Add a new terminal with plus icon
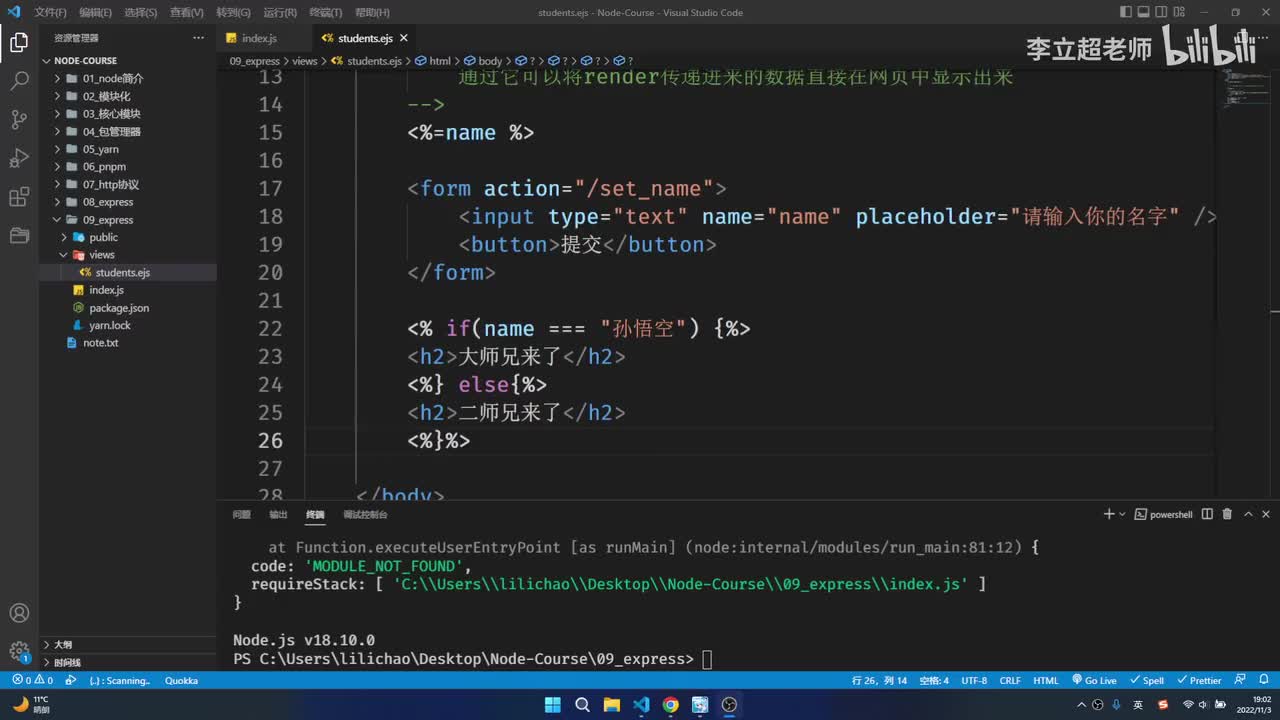The width and height of the screenshot is (1280, 720). pyautogui.click(x=1108, y=514)
